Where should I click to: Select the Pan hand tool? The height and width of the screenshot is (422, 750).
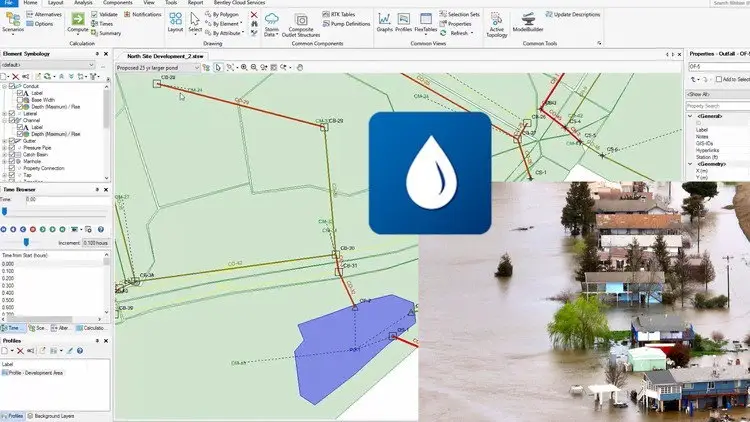pyautogui.click(x=299, y=67)
